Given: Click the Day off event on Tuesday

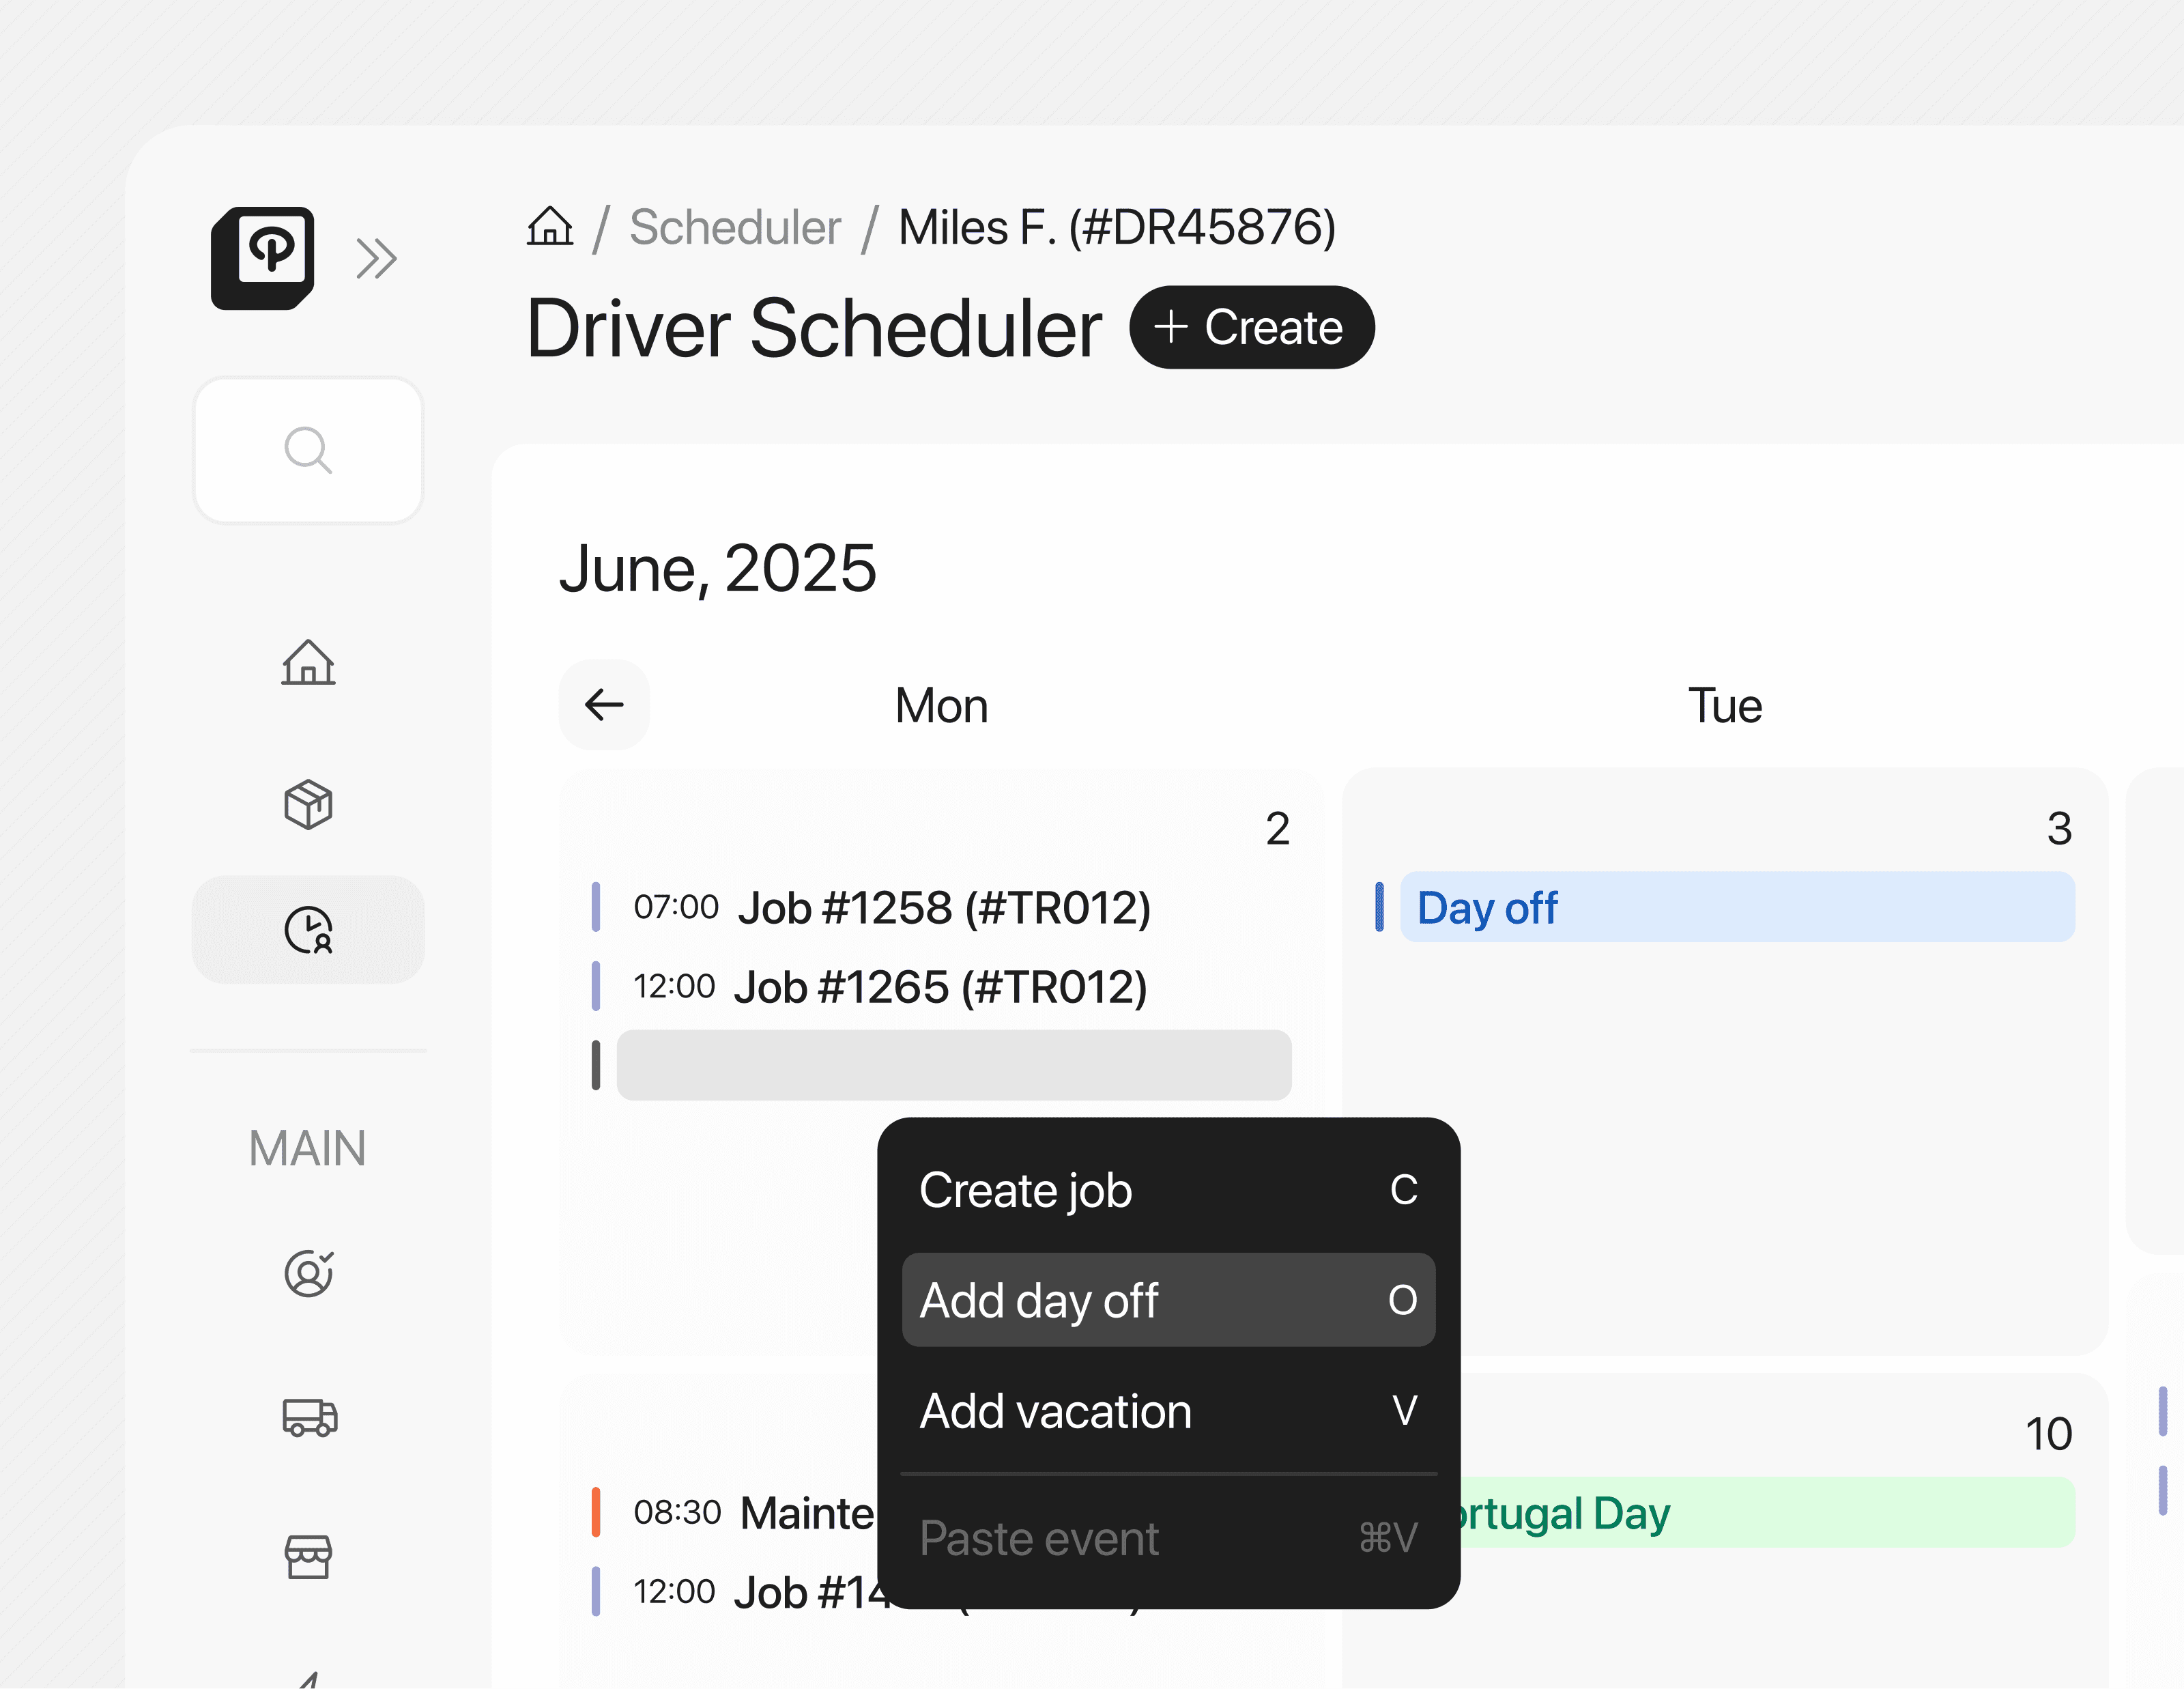Looking at the screenshot, I should tap(1736, 907).
